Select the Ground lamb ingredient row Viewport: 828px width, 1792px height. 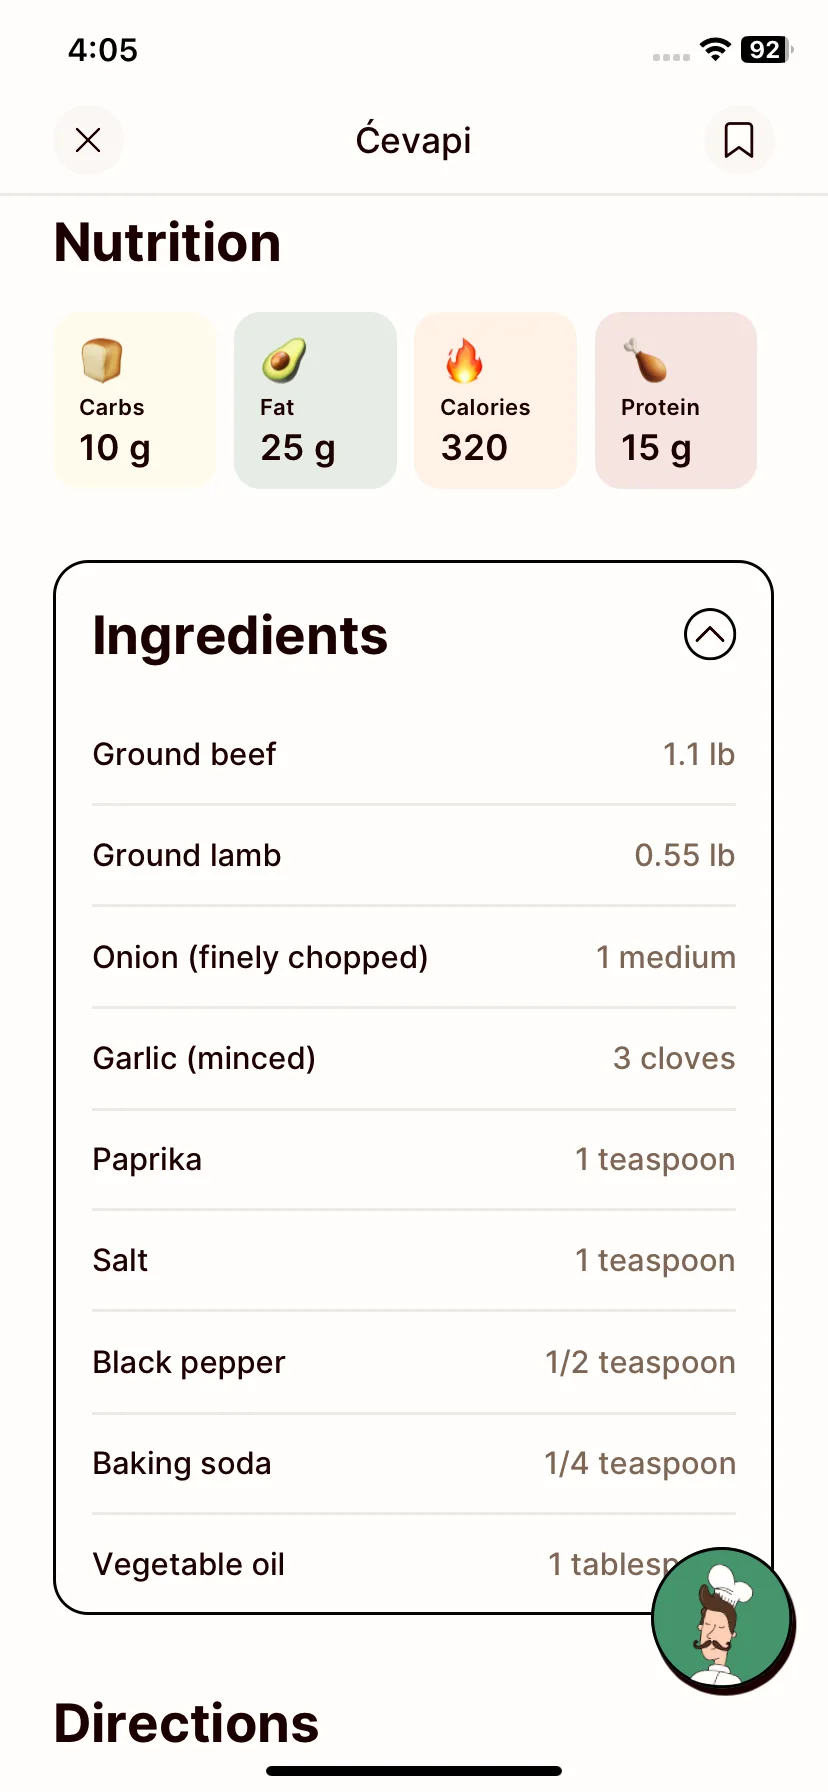click(414, 856)
